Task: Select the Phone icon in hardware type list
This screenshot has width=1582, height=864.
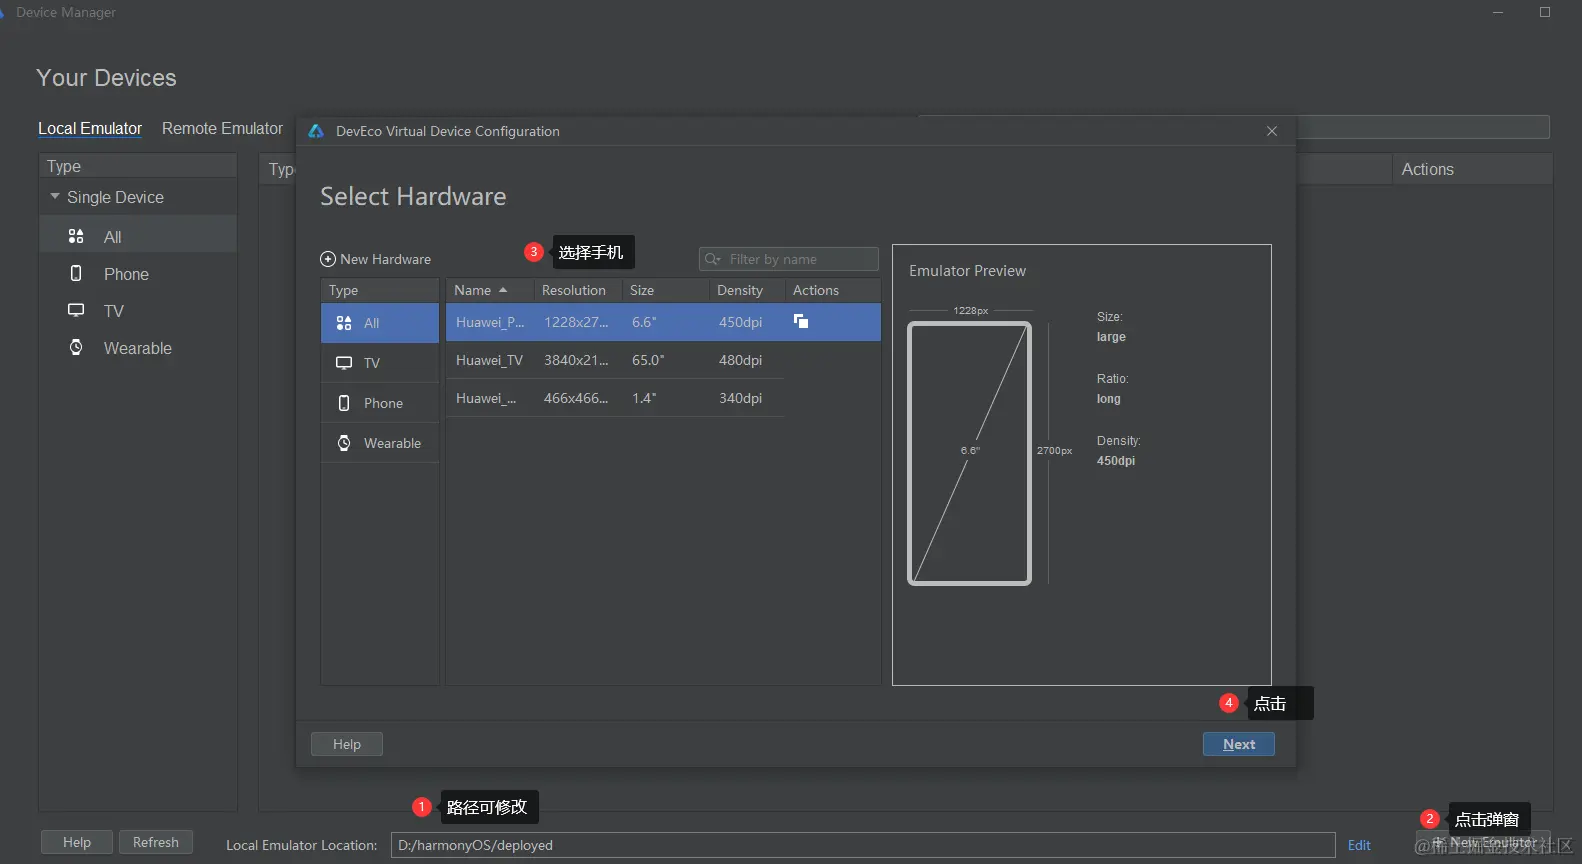Action: coord(344,403)
